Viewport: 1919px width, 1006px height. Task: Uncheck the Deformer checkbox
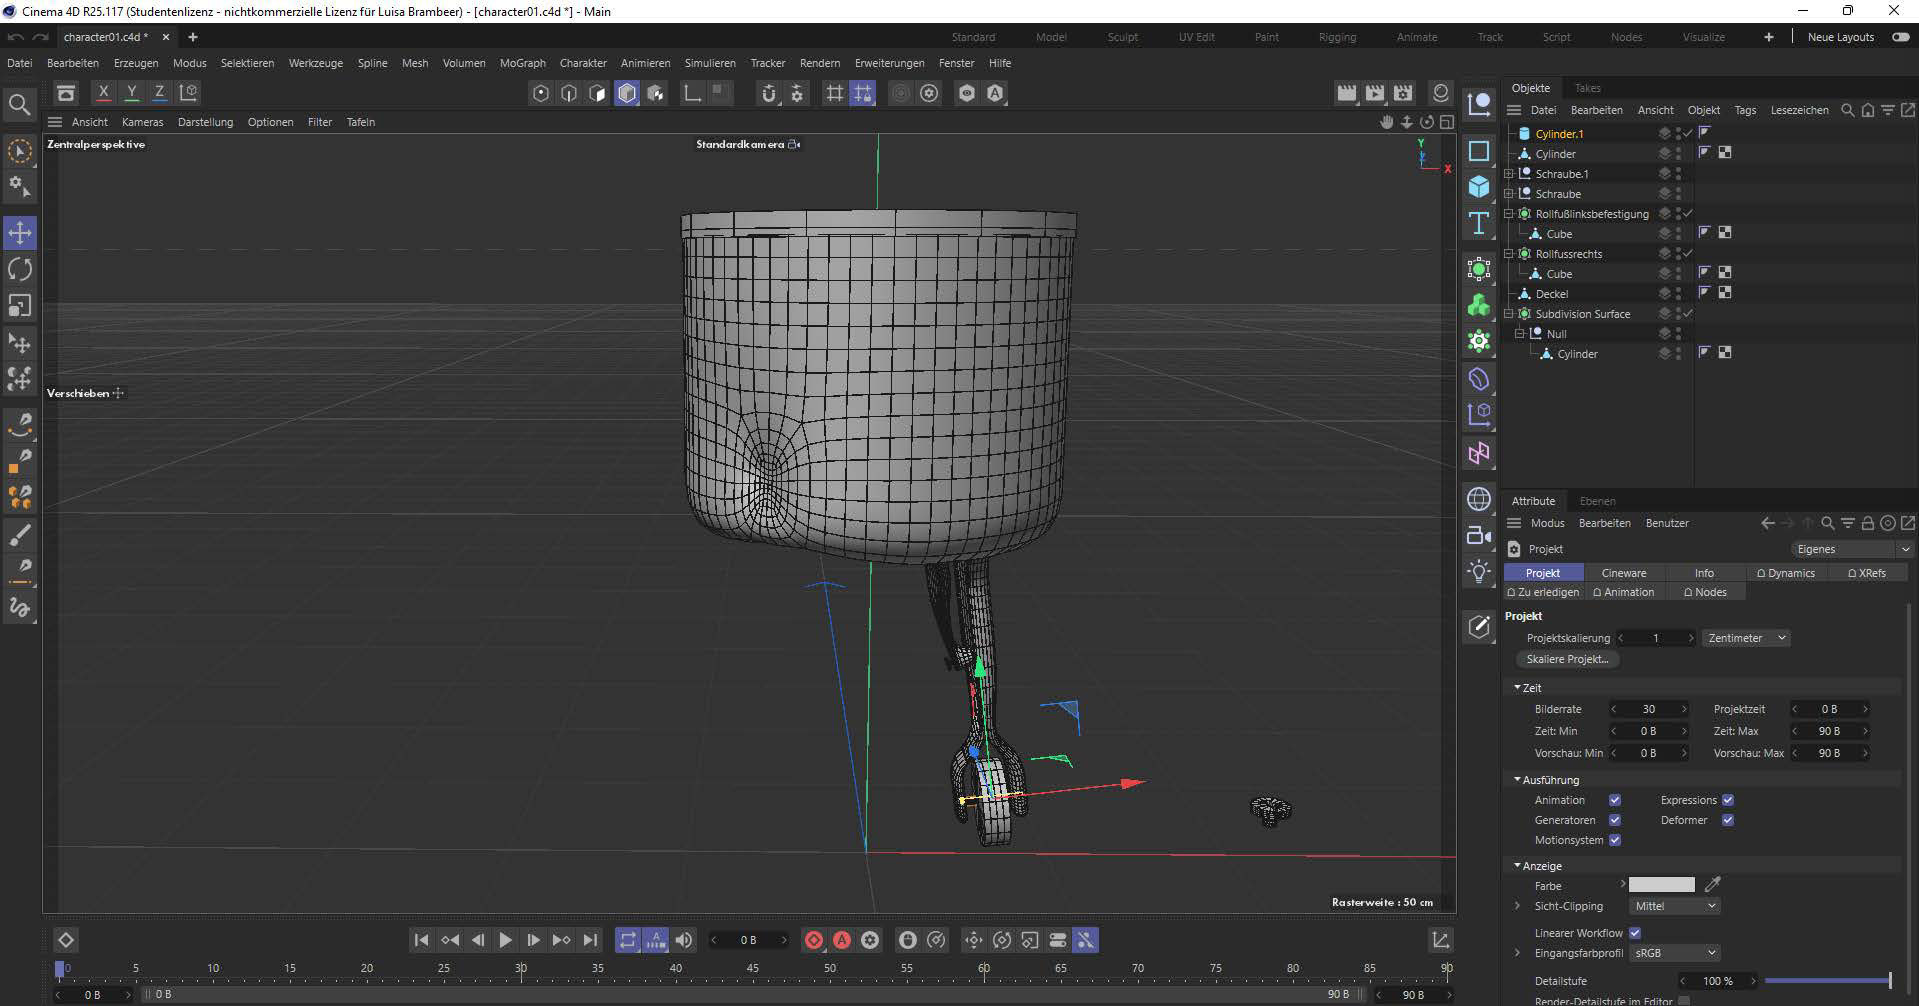[x=1727, y=820]
